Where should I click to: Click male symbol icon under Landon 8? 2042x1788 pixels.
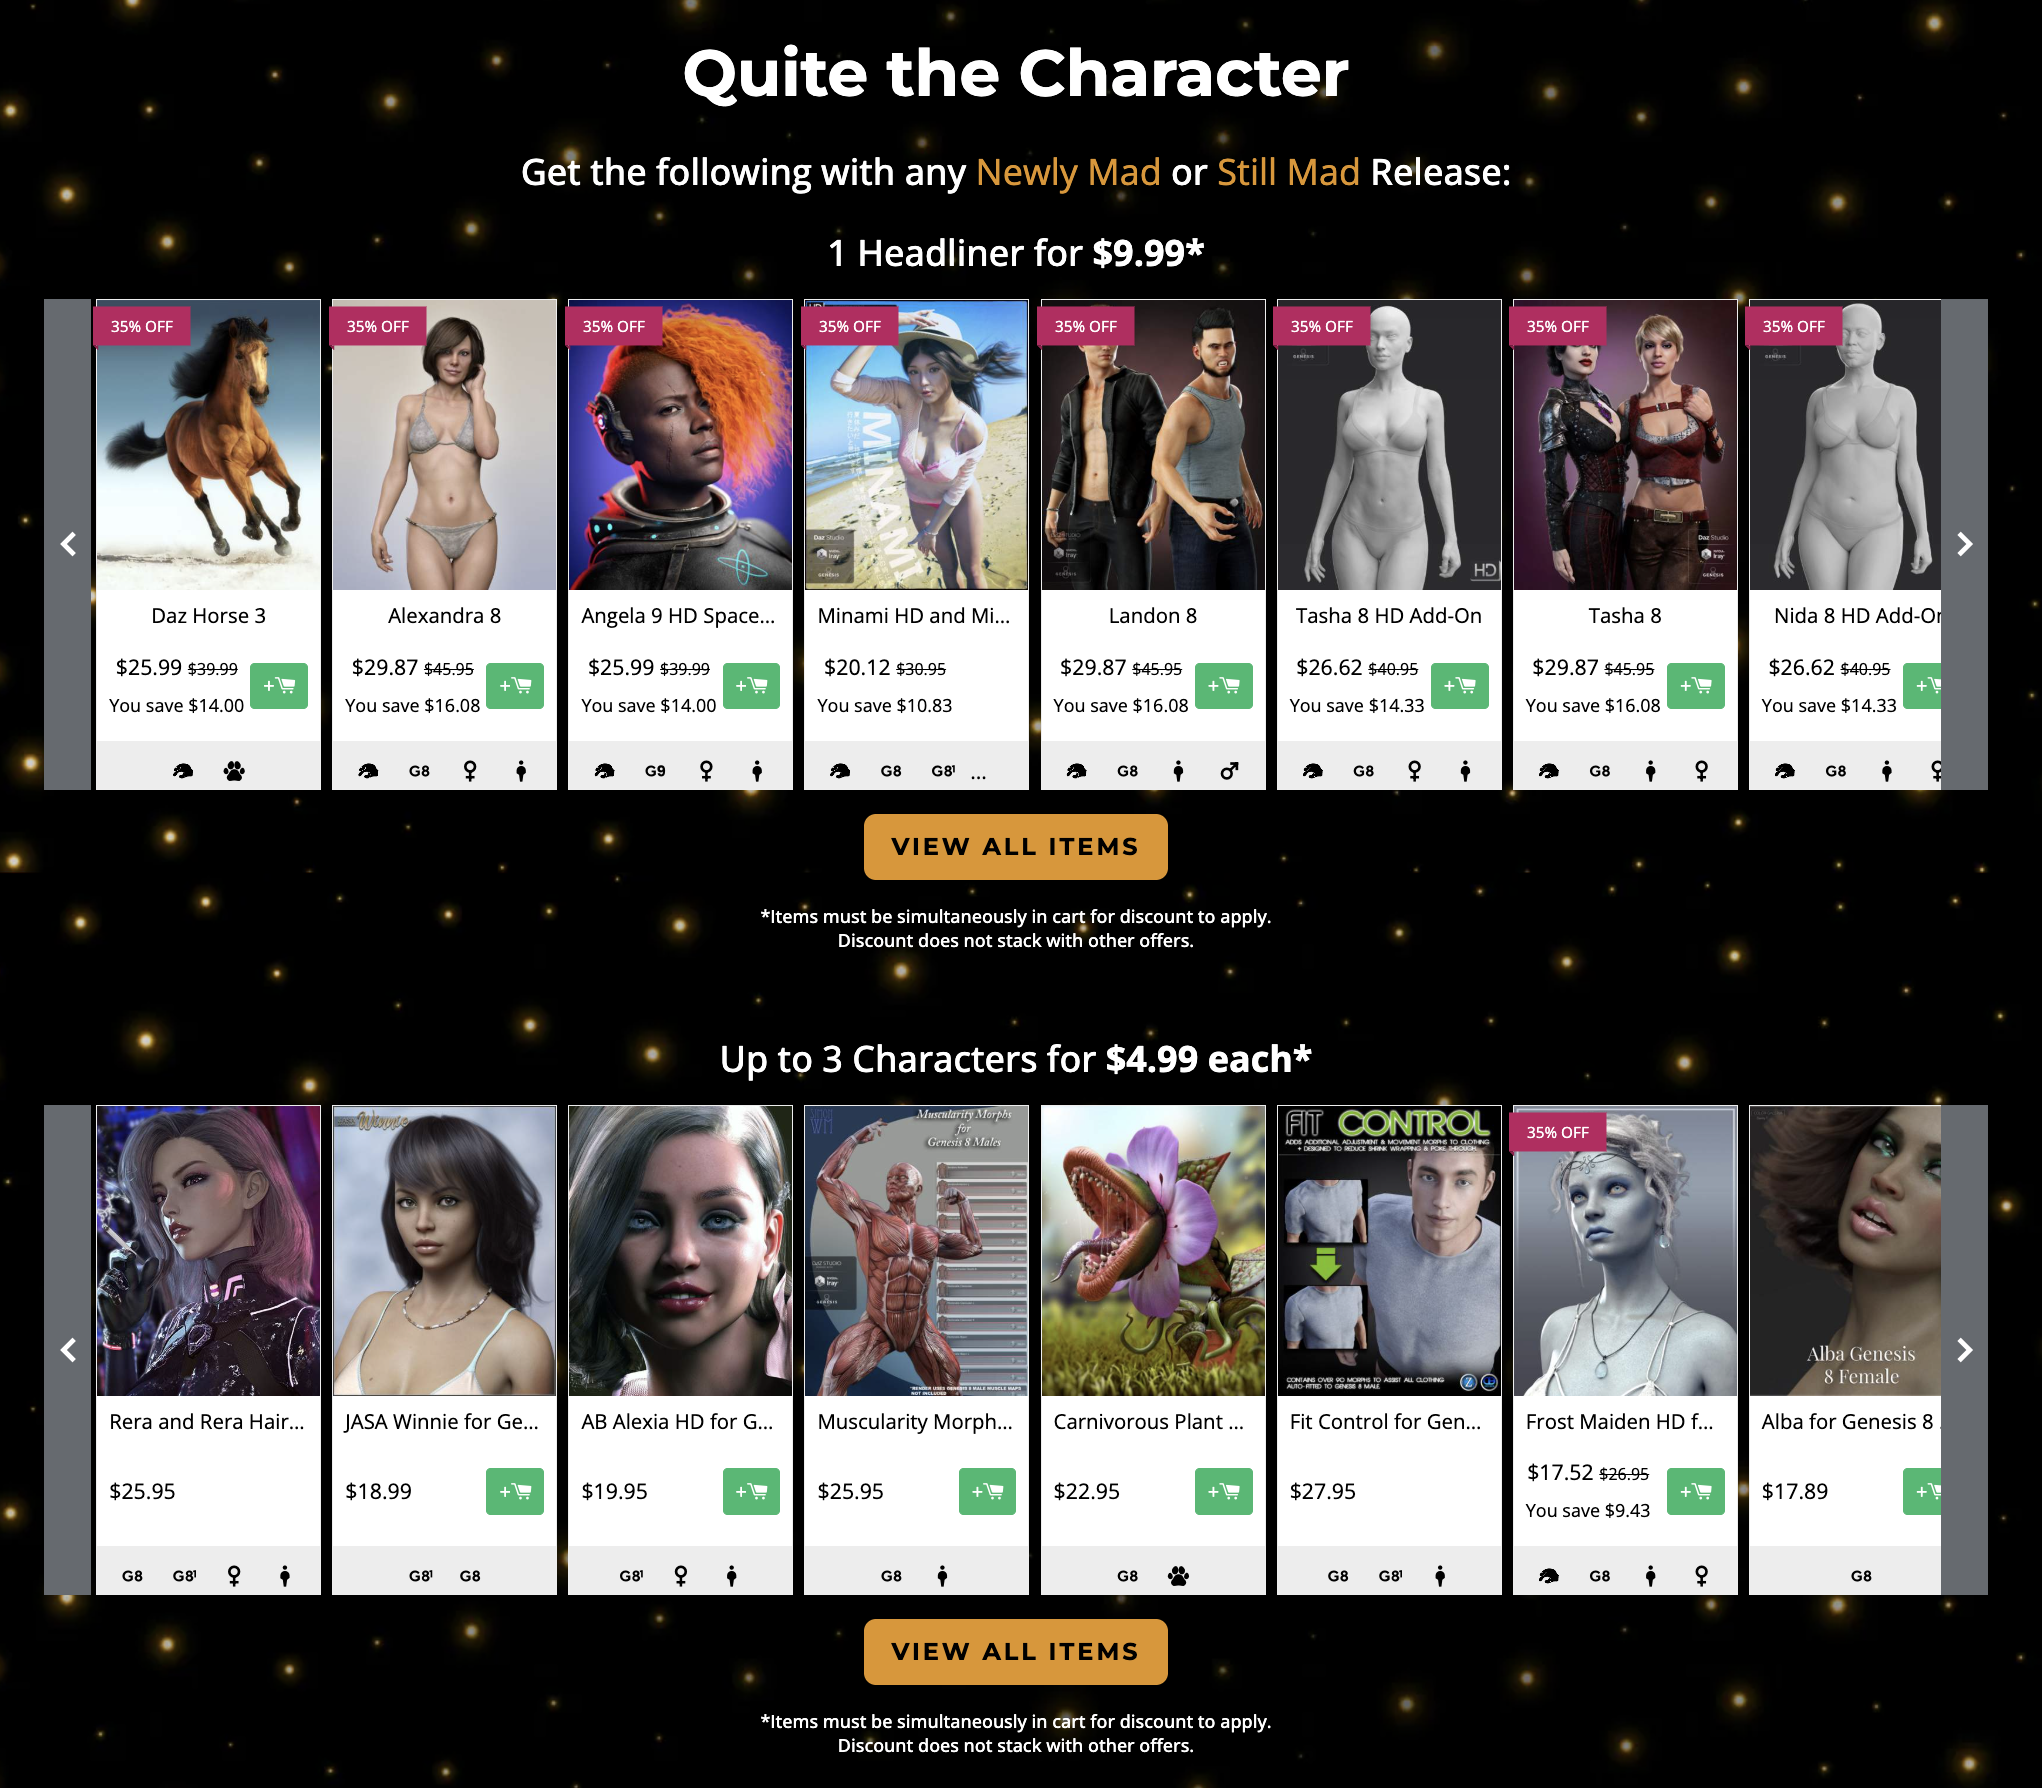coord(1229,771)
